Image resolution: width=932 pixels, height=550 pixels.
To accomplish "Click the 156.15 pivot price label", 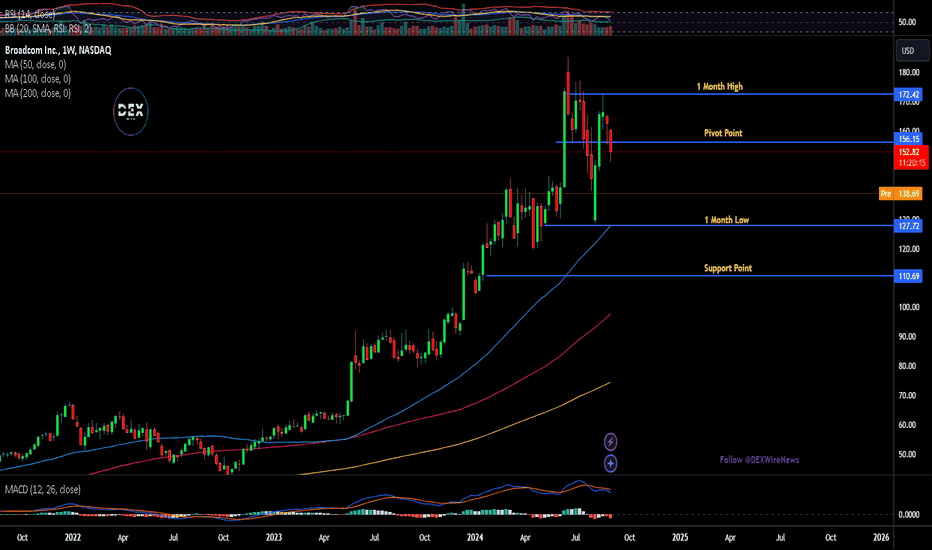I will coord(908,139).
